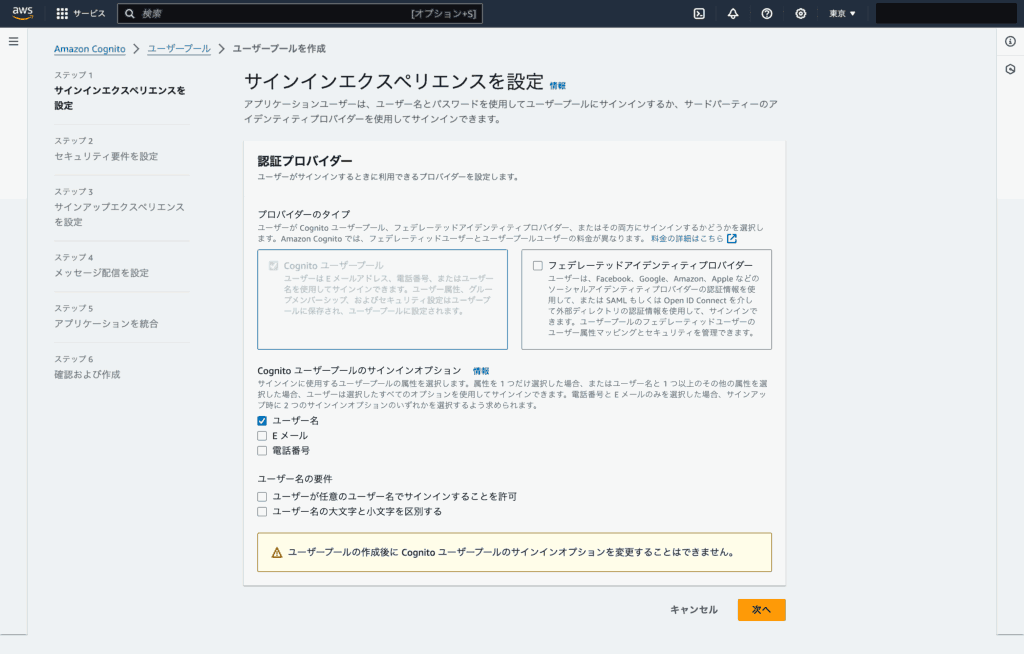Open the 東京 region dropdown
The image size is (1024, 654).
coord(842,14)
